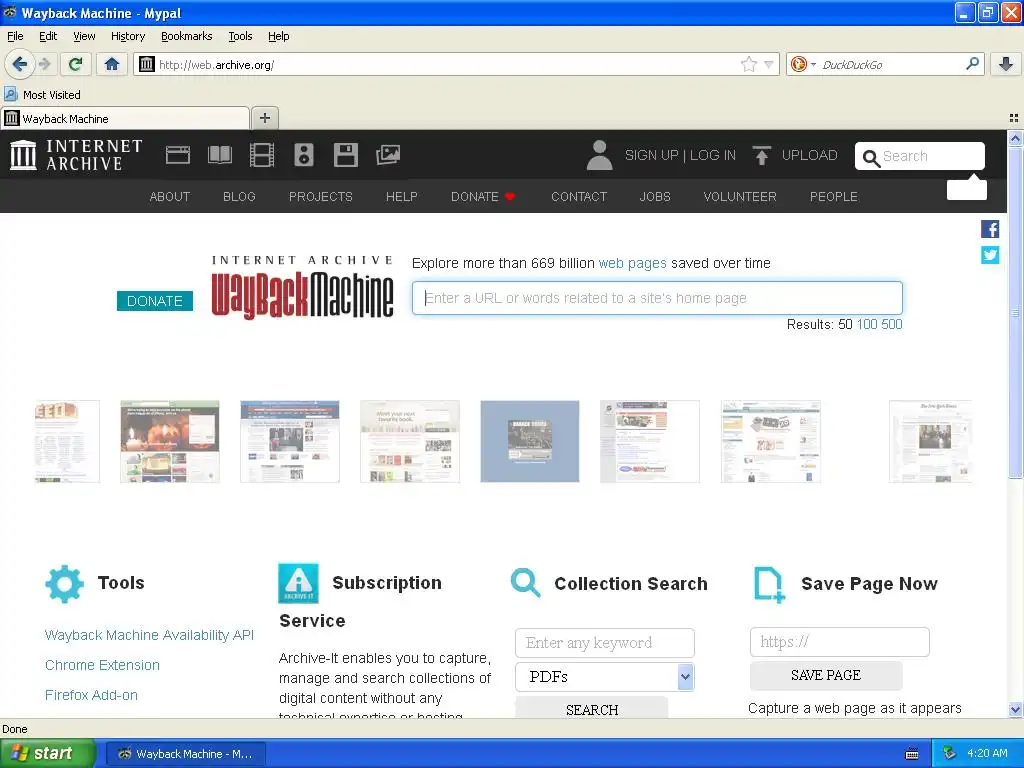The height and width of the screenshot is (768, 1024).
Task: Open the URL history dropdown arrow
Action: [769, 64]
